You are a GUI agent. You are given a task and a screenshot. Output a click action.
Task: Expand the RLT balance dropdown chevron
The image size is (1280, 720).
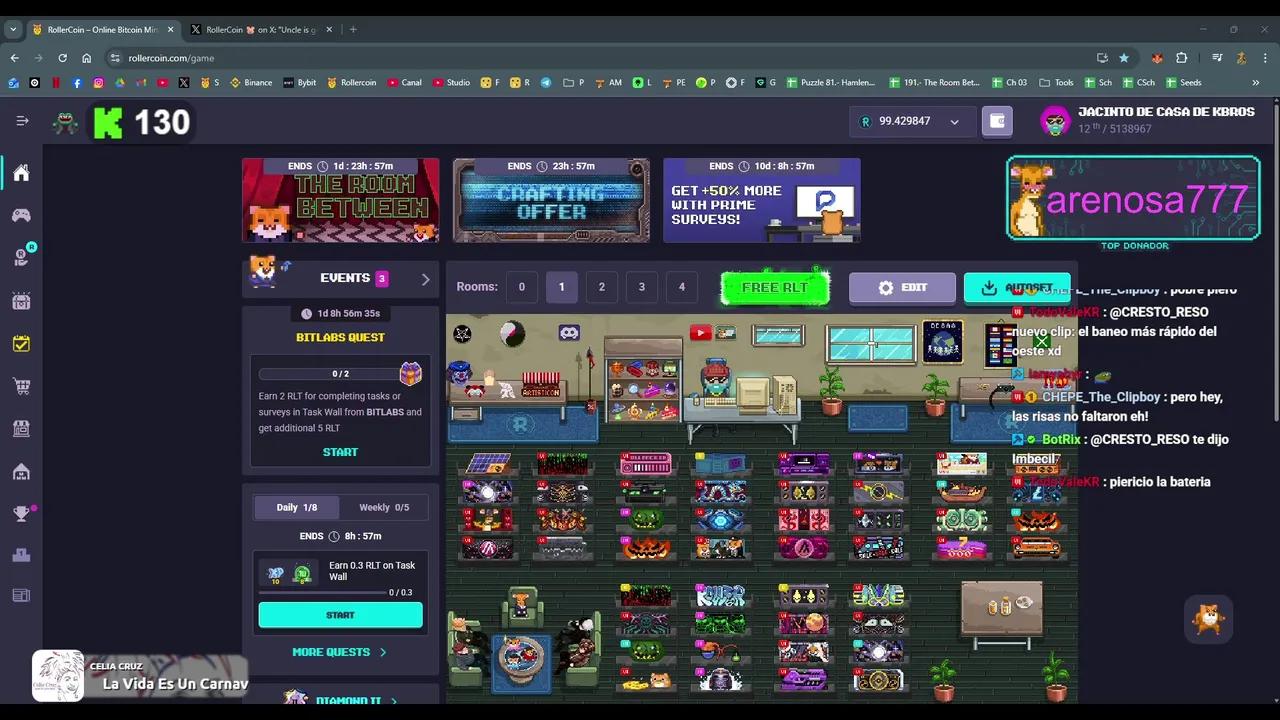click(x=954, y=121)
